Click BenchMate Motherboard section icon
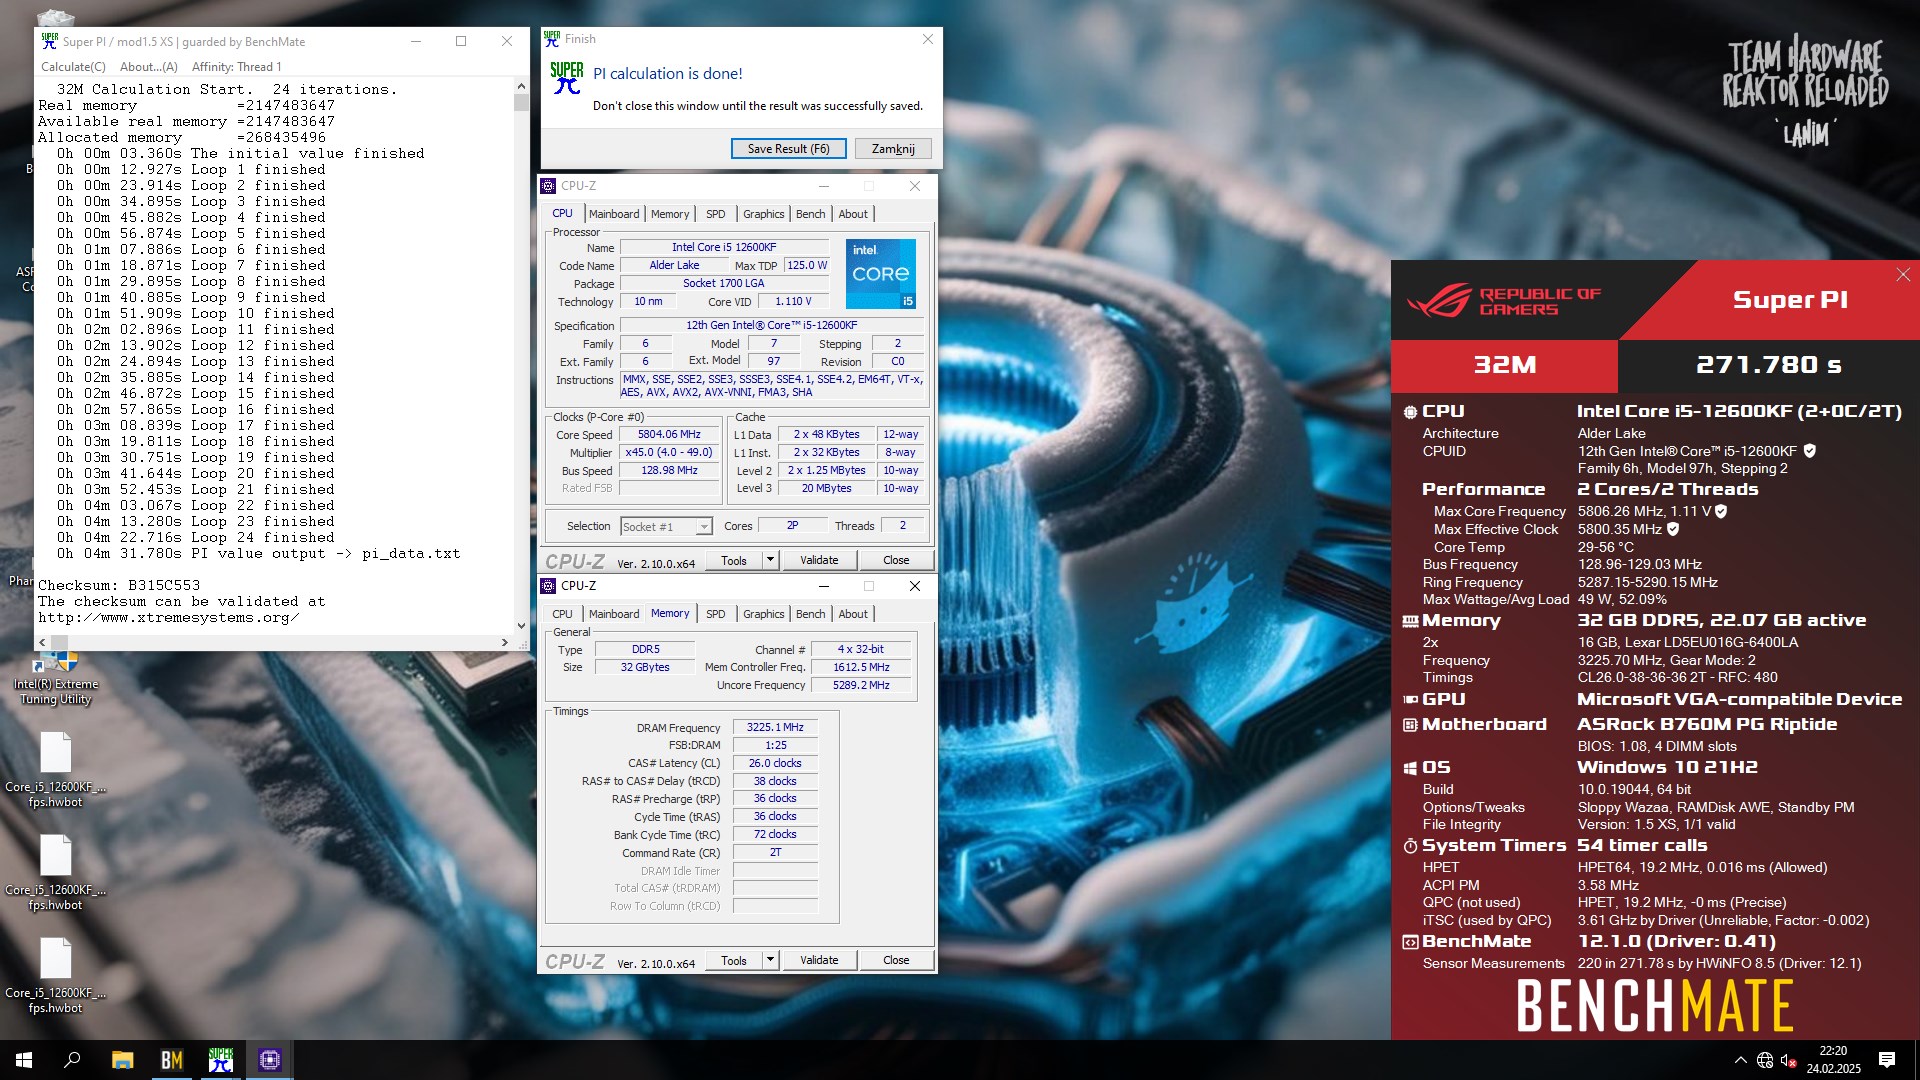1920x1080 pixels. [1410, 725]
